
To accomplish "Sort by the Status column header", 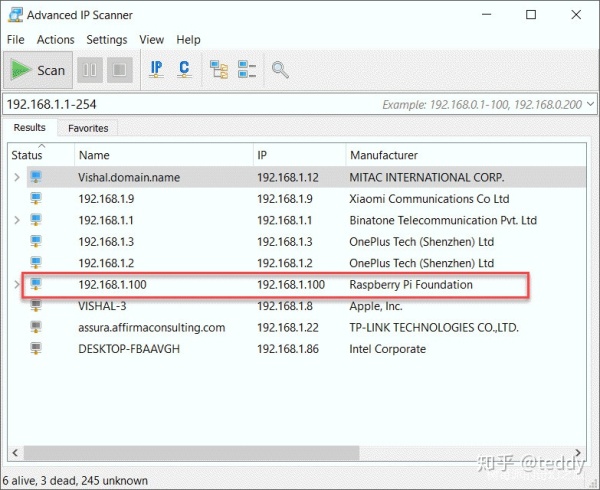I will coord(41,155).
